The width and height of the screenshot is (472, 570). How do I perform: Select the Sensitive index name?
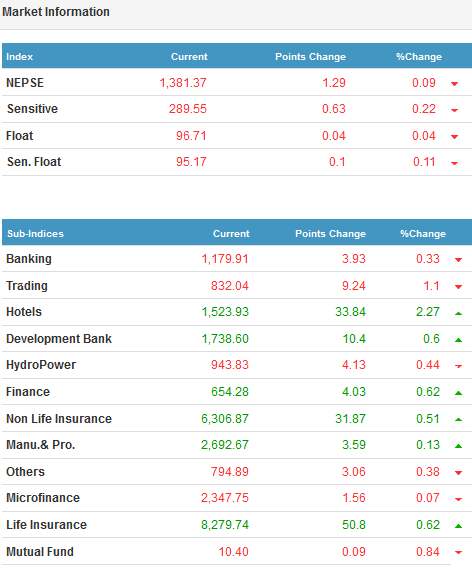32,109
